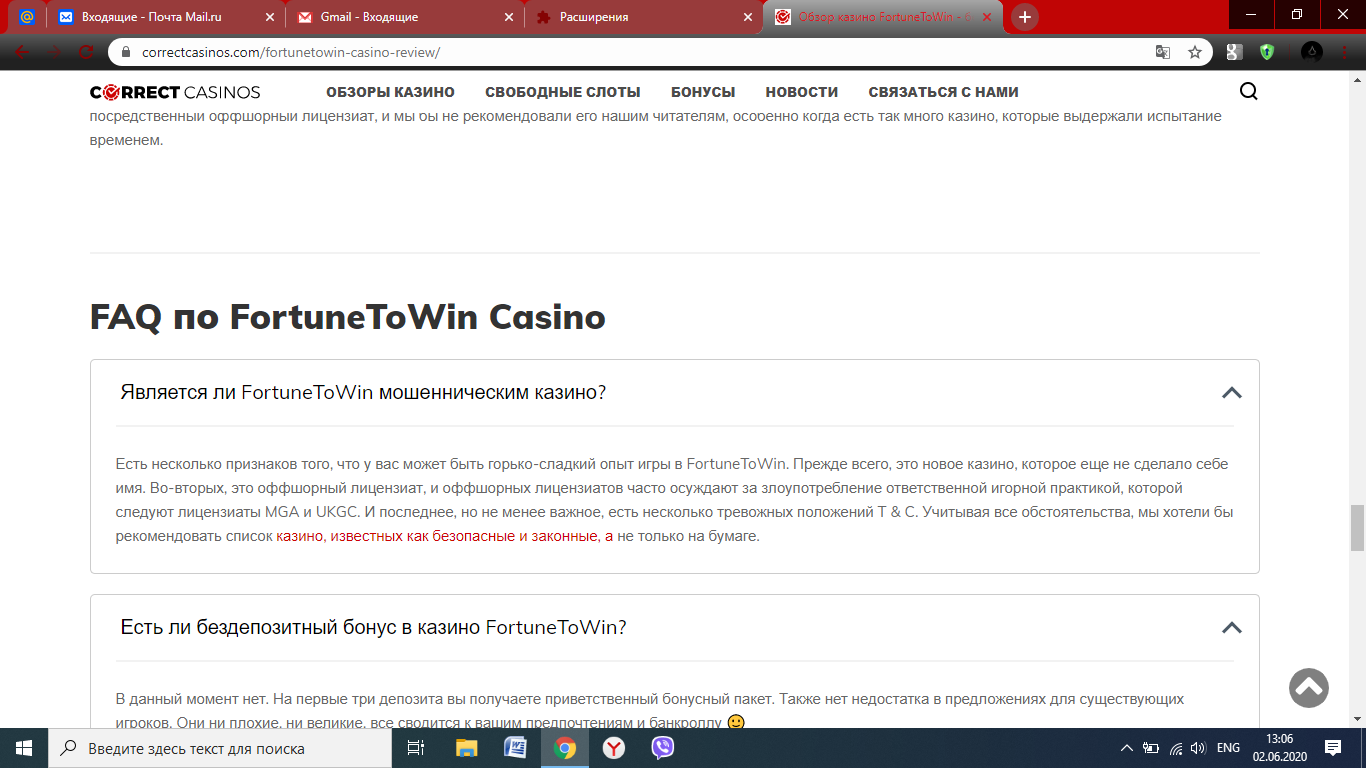Viewport: 1366px width, 768px height.
Task: Check battery status in system tray
Action: click(1151, 748)
